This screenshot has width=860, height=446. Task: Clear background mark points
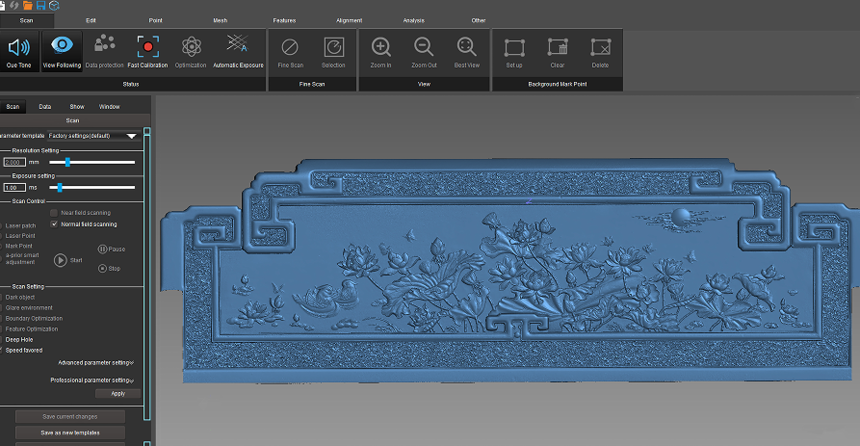557,48
